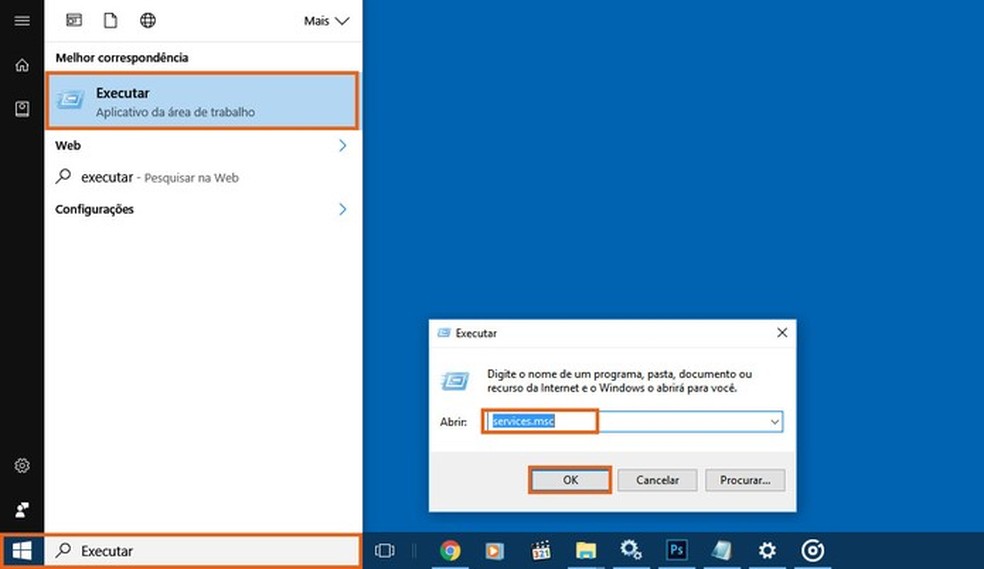Screen dimensions: 984x569
Task: Click the Configurações section heading
Action: (94, 209)
